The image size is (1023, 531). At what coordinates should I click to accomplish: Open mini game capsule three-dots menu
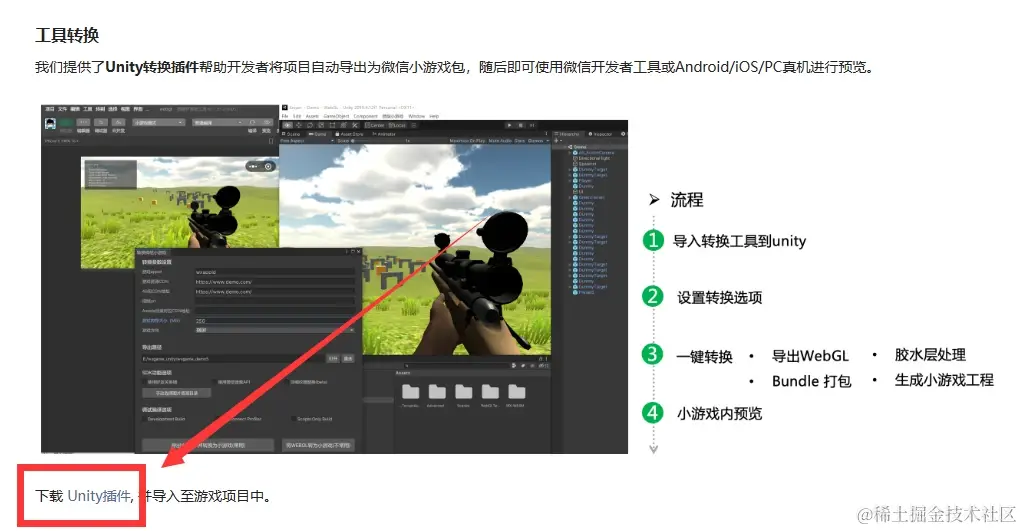coord(253,166)
